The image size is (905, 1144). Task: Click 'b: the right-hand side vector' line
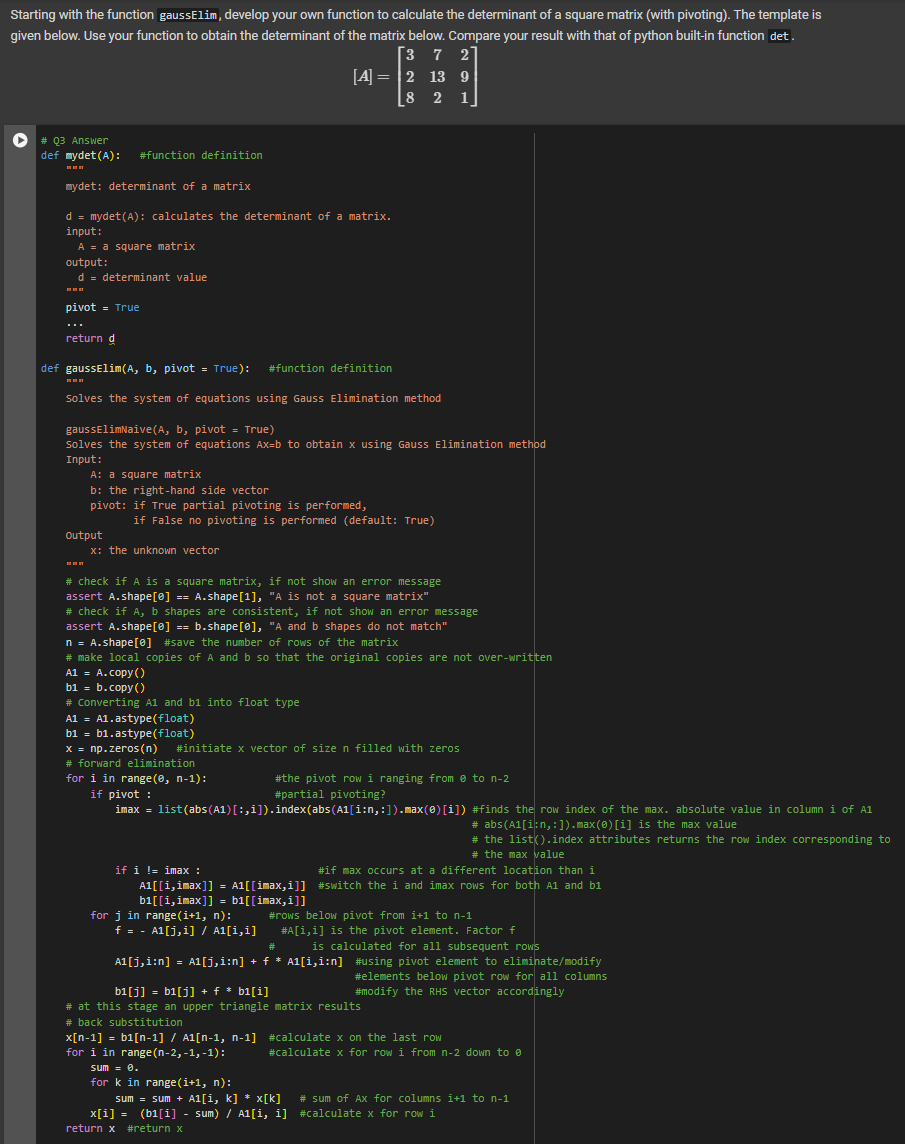[180, 490]
